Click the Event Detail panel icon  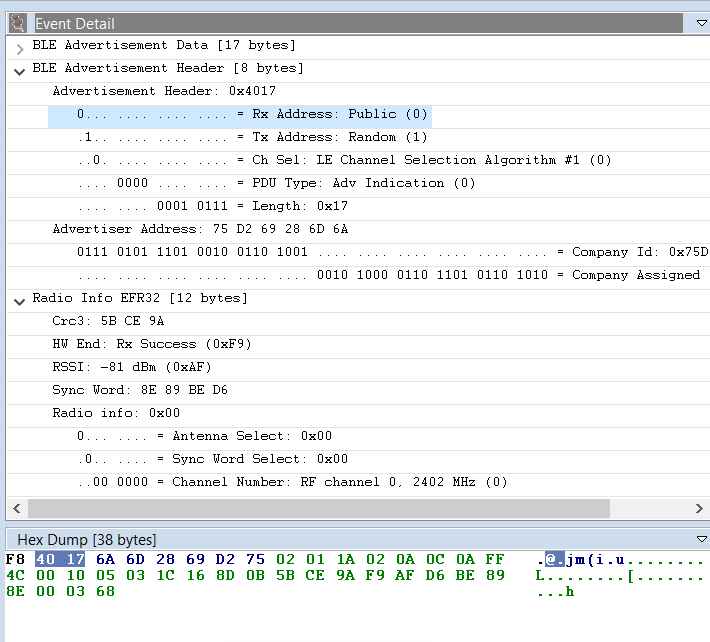[x=17, y=22]
